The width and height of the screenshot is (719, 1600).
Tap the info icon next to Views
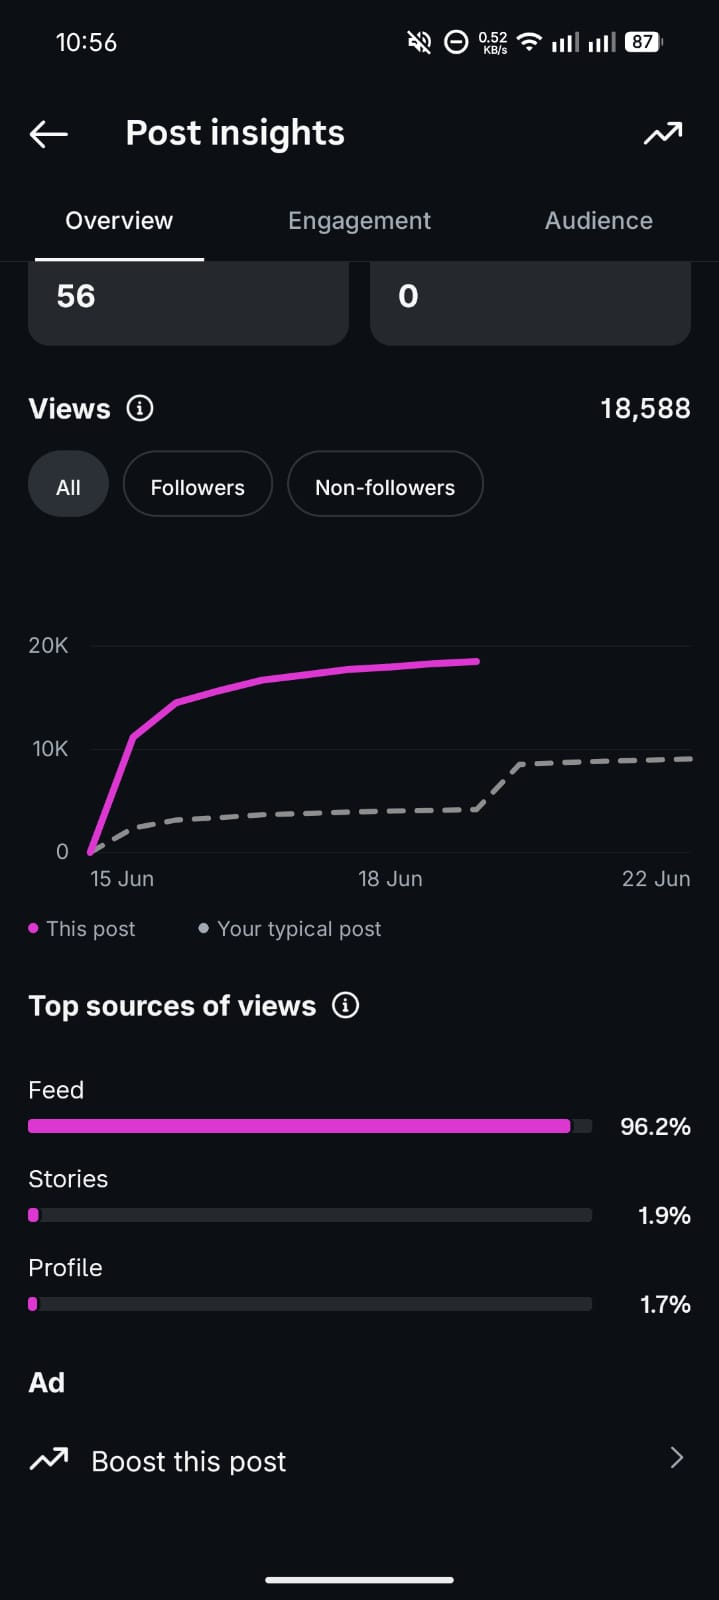click(x=140, y=408)
